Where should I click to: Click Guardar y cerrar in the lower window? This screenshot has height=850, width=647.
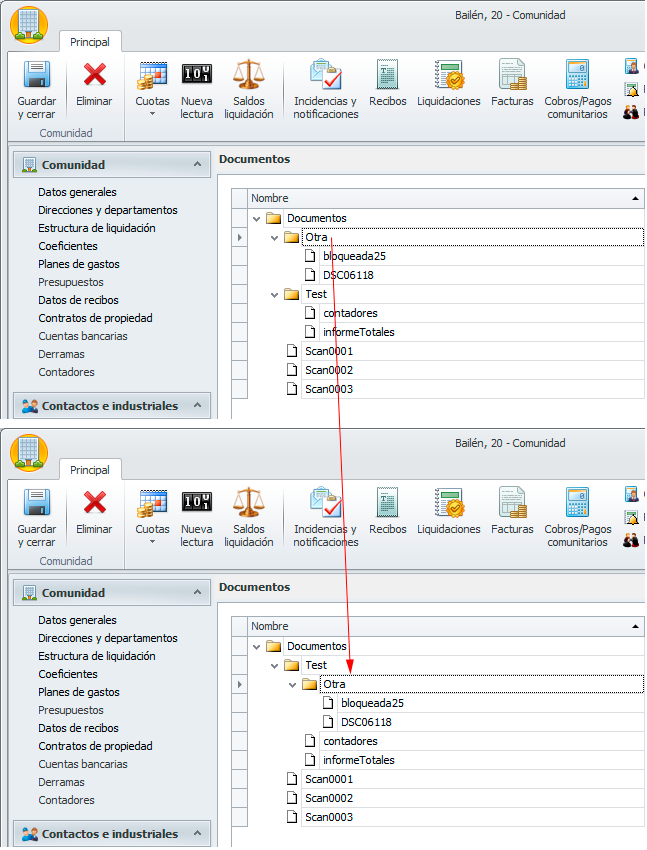point(36,518)
